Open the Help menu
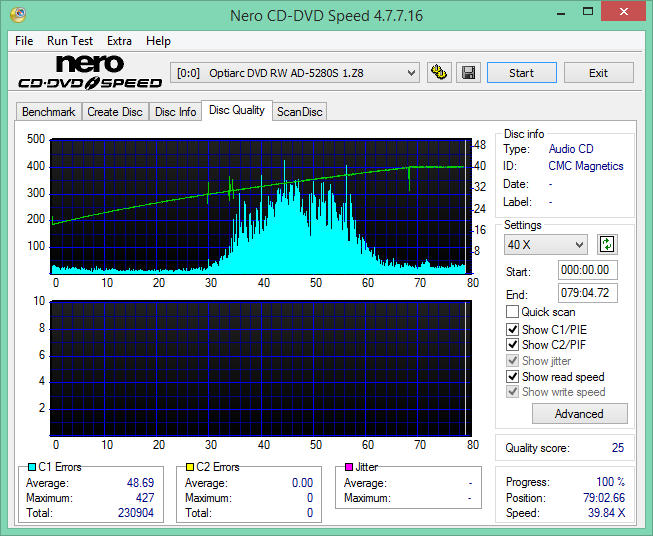The height and width of the screenshot is (536, 653). tap(158, 41)
